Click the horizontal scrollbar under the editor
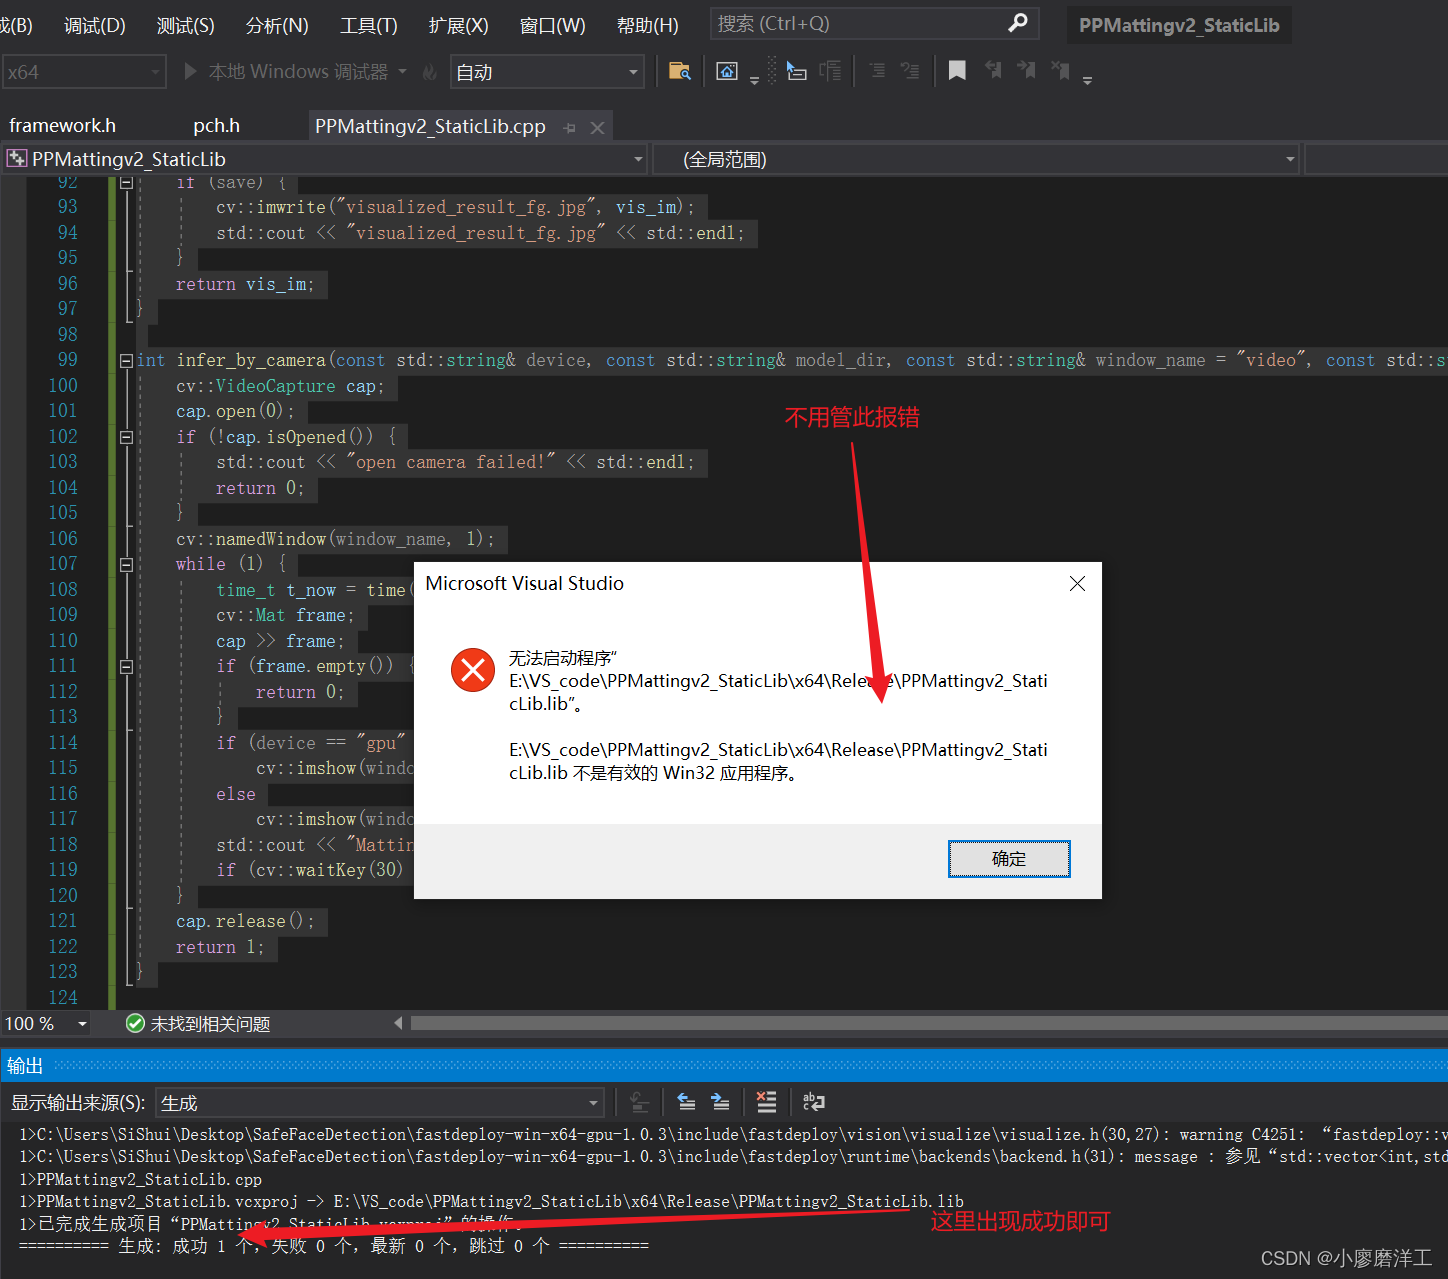 coord(928,1023)
